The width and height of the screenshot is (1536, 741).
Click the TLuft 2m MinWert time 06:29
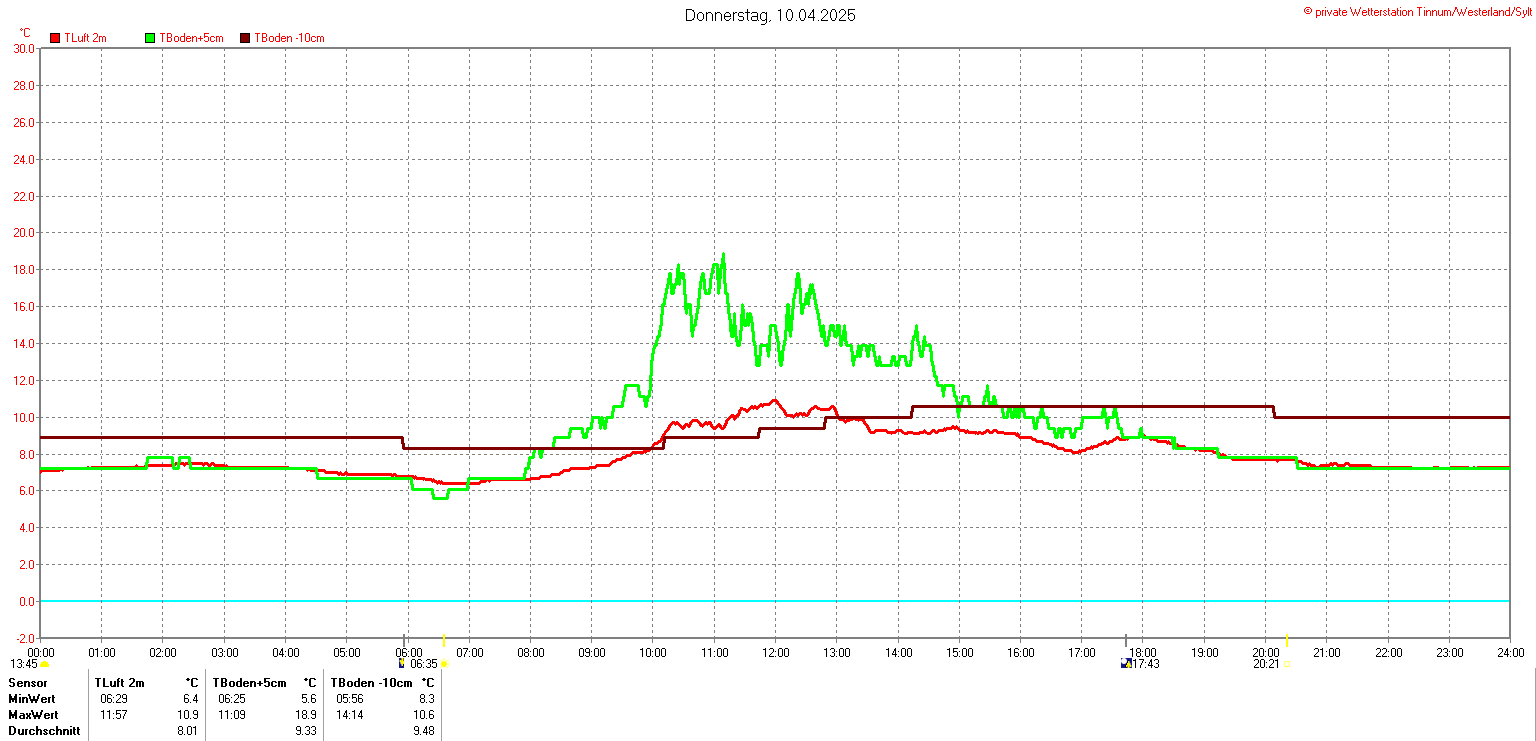pos(112,699)
